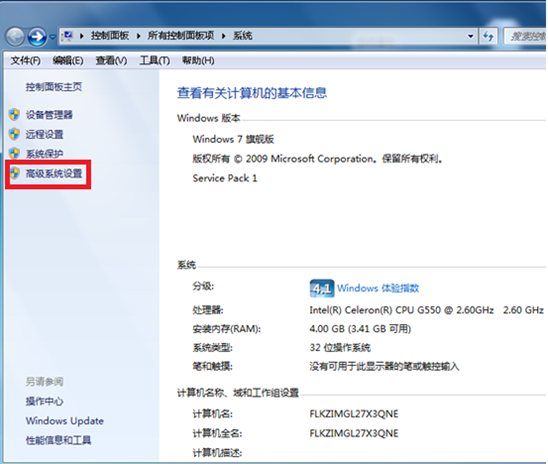Click the Service Pack 1 text
This screenshot has height=464, width=548.
(225, 178)
